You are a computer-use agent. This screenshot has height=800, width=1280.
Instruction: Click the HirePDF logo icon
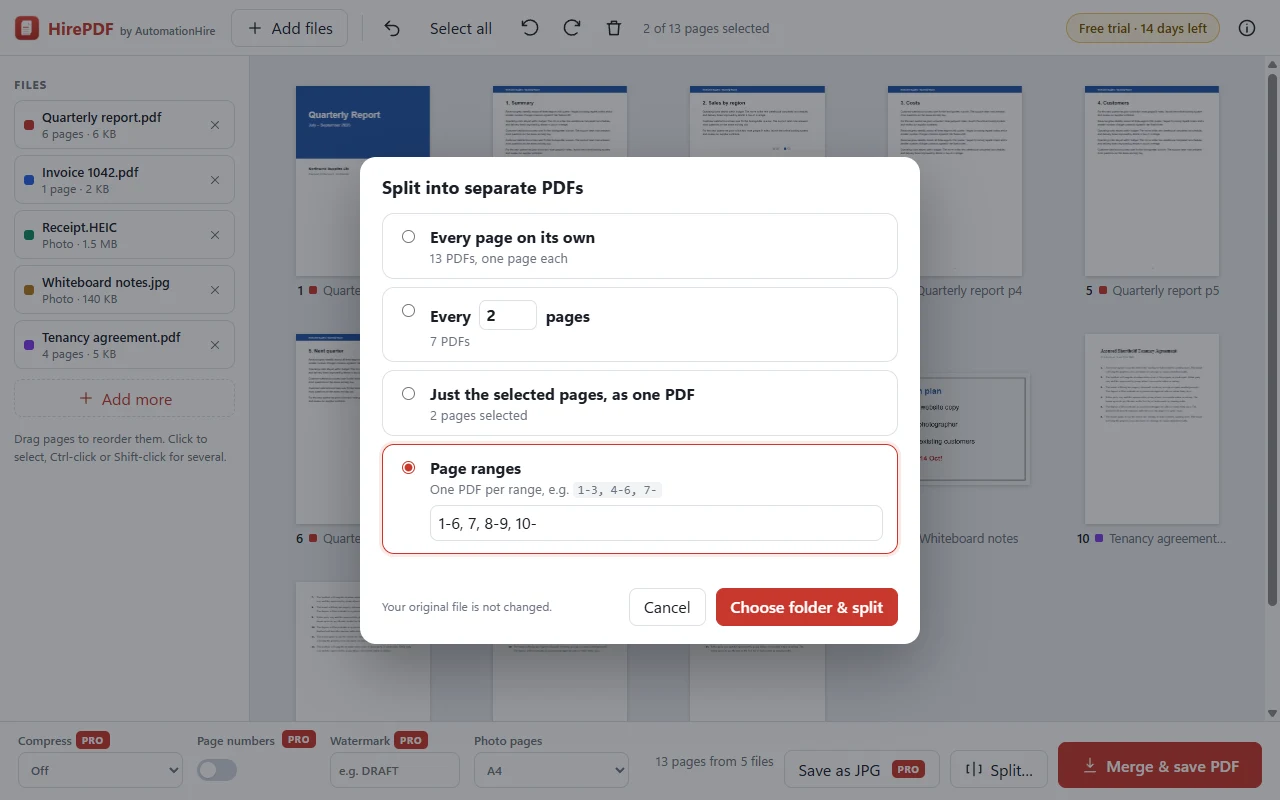[27, 28]
